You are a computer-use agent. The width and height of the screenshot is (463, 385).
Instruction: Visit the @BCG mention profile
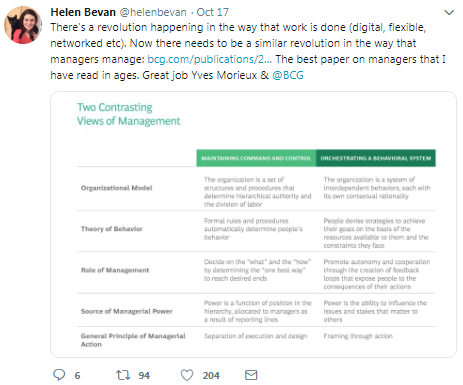(x=288, y=75)
